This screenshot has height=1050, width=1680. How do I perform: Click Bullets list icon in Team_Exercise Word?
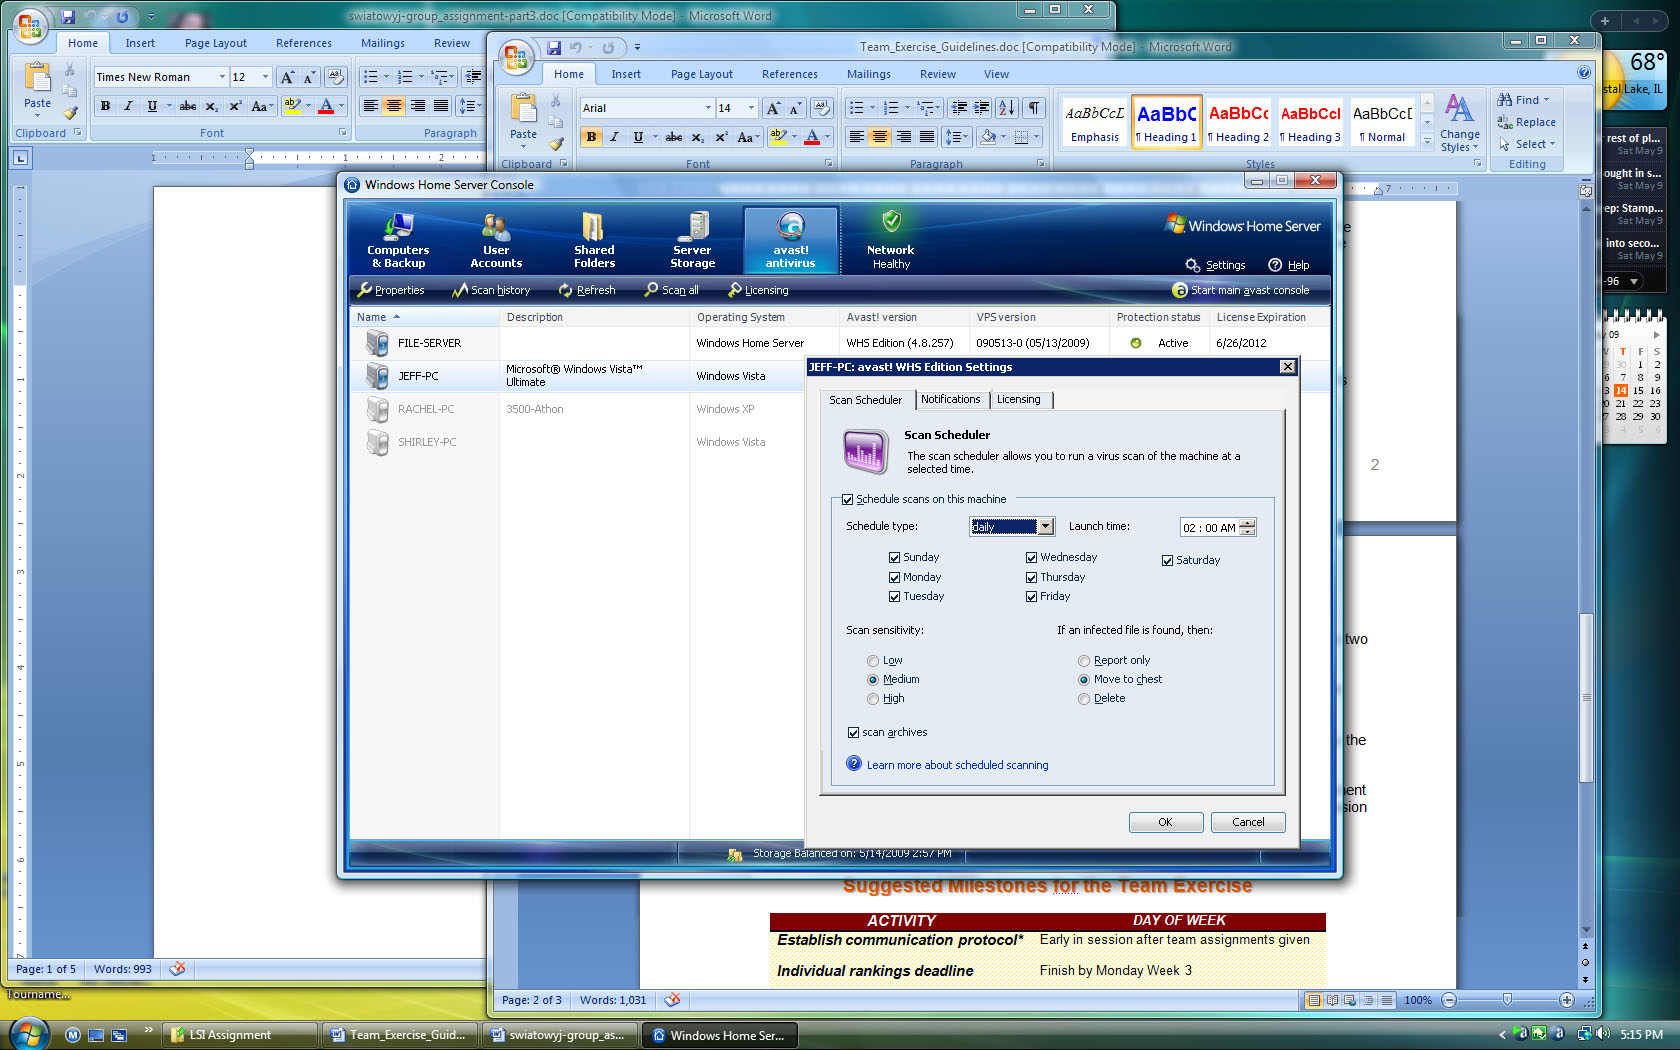point(856,108)
